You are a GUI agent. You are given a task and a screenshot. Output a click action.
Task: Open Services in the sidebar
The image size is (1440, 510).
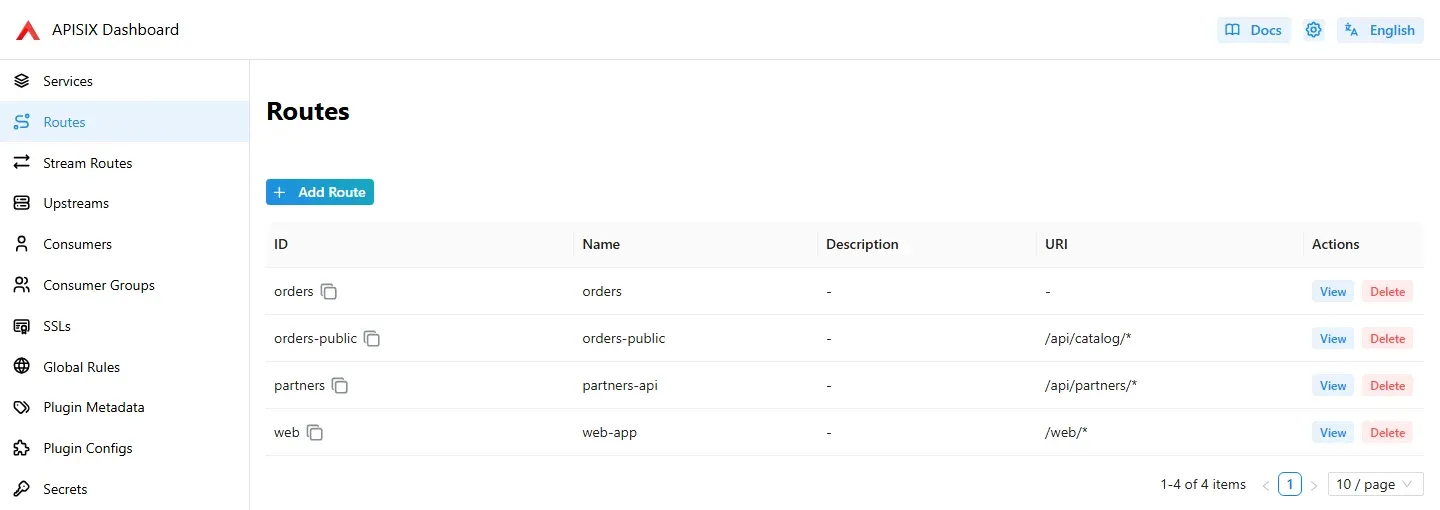pos(124,81)
